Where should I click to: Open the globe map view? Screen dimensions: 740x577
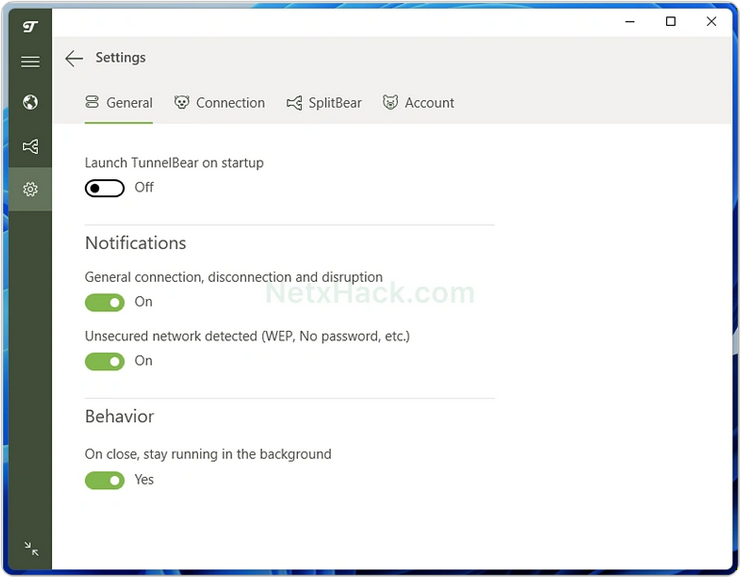30,102
